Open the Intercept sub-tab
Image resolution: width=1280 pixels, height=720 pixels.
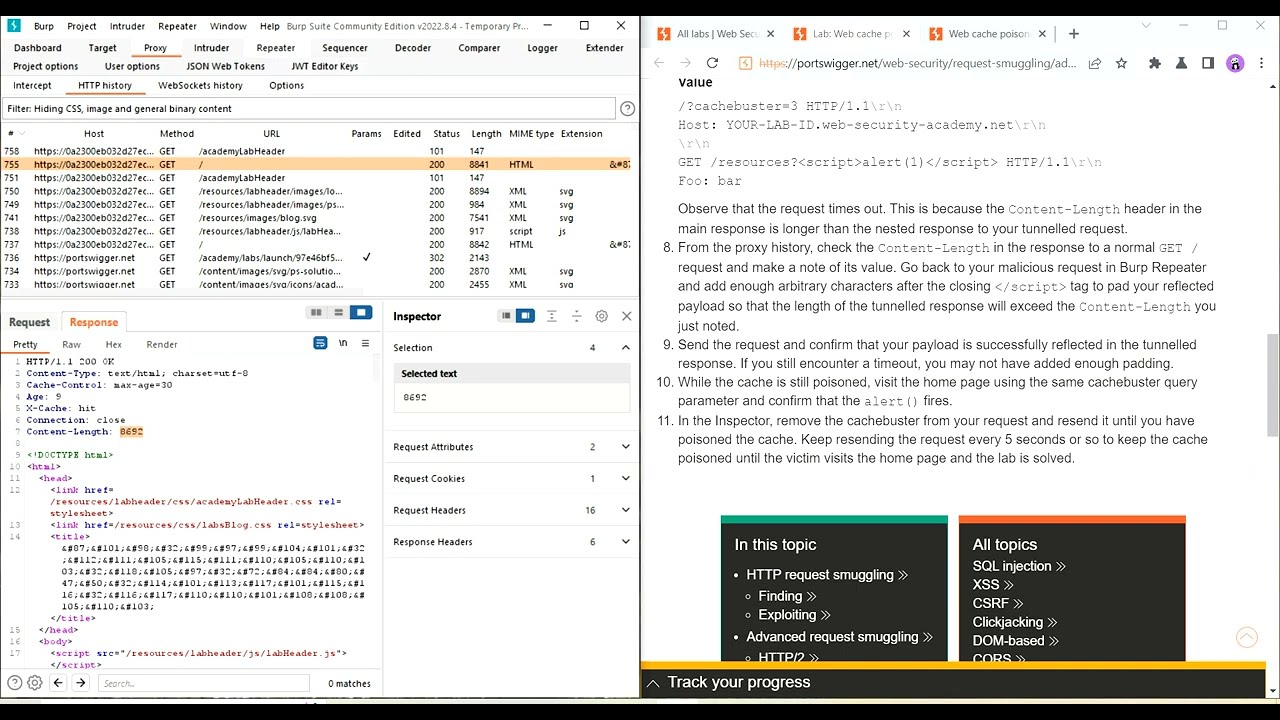coord(32,85)
